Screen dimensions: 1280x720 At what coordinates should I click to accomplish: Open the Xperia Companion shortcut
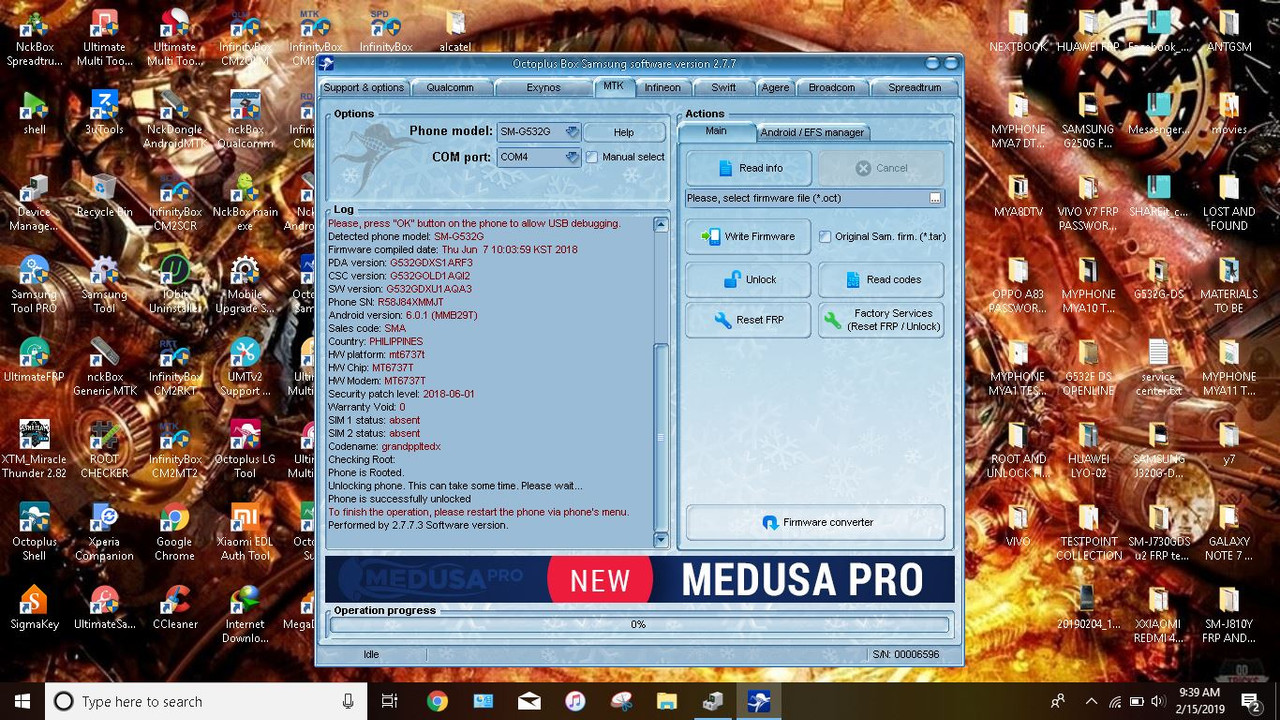104,530
